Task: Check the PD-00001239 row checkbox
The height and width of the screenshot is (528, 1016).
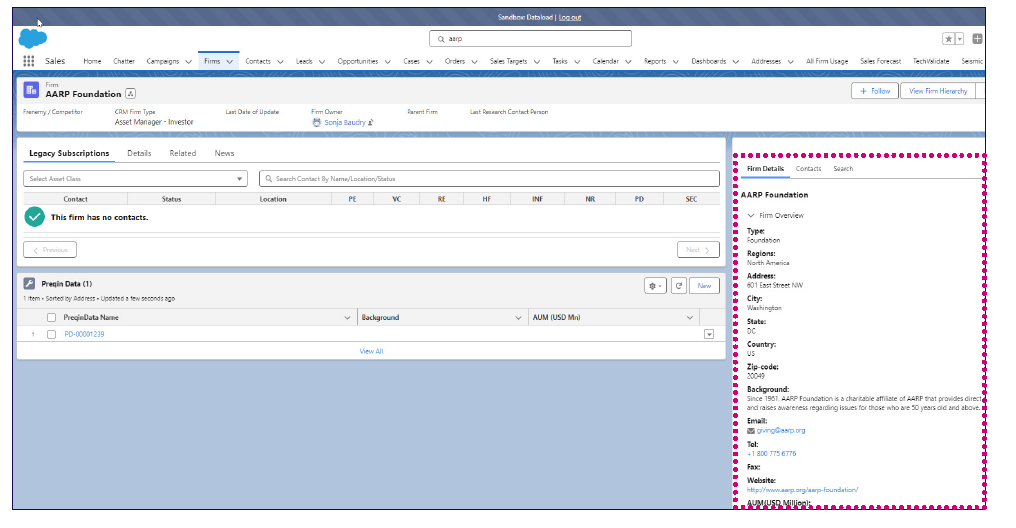Action: (51, 334)
